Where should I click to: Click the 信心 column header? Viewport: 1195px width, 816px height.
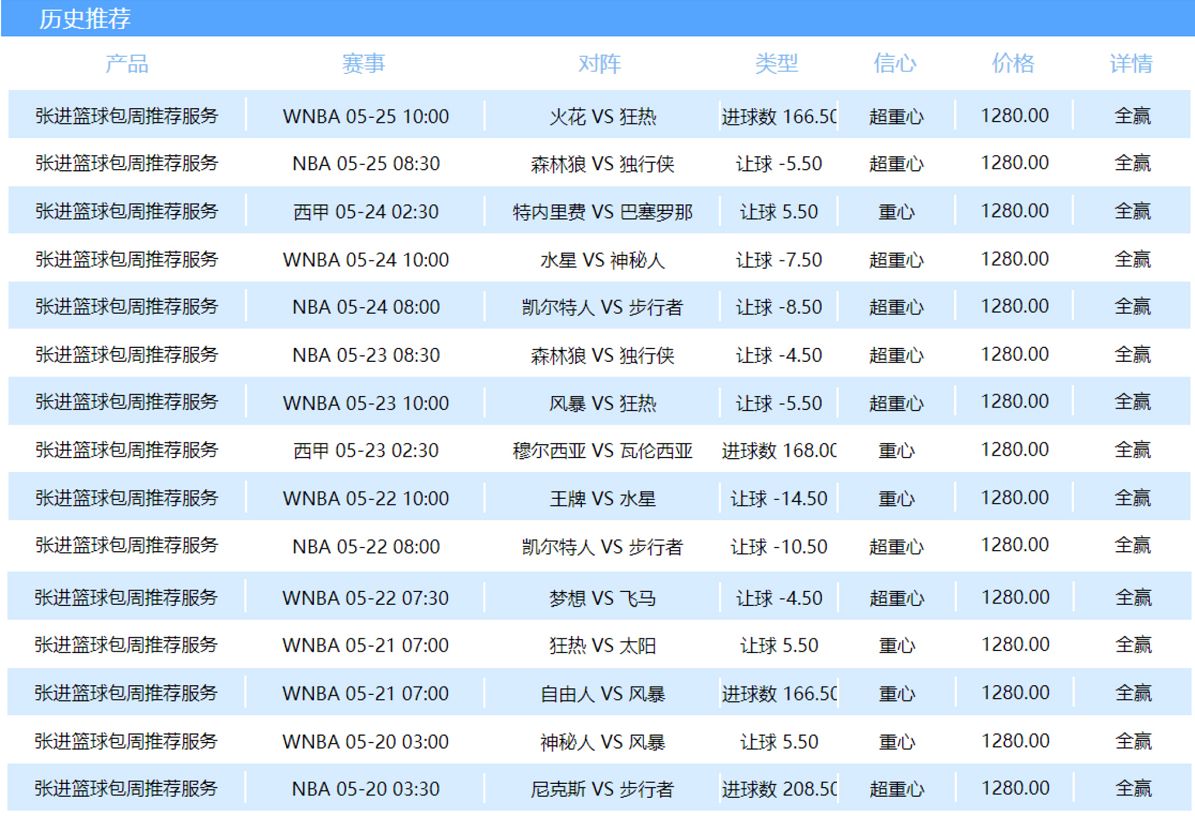[x=895, y=63]
